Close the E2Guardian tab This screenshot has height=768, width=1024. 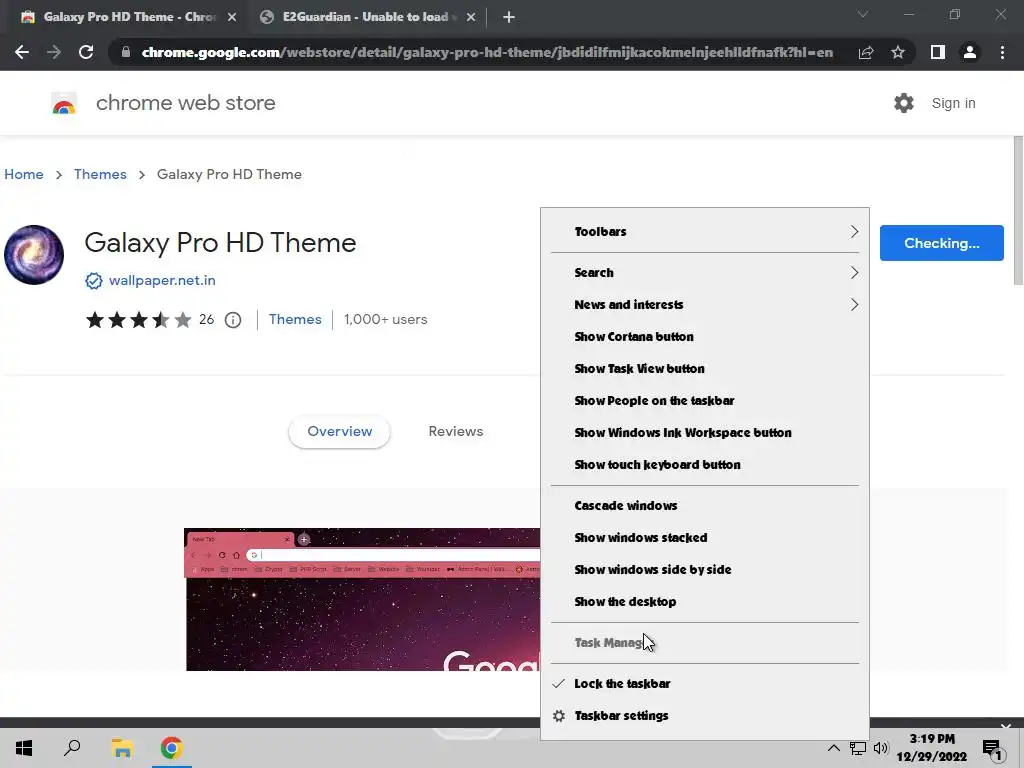pyautogui.click(x=471, y=17)
